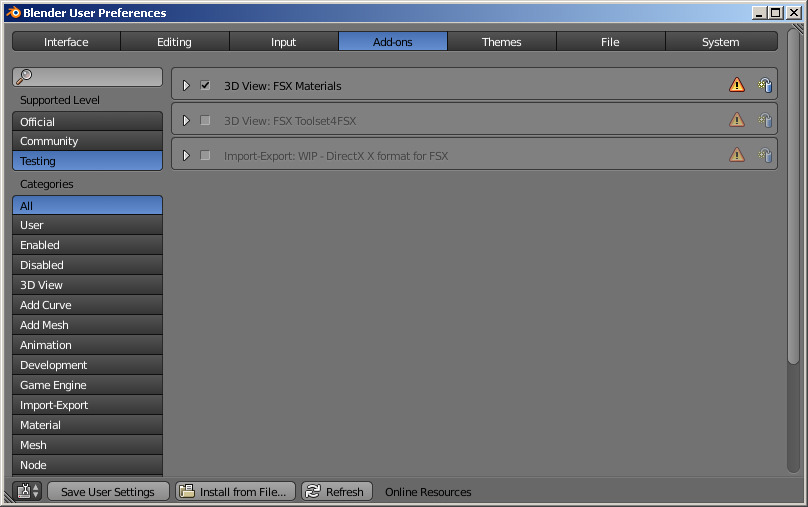808x507 pixels.
Task: Select 3D View category
Action: pos(87,285)
